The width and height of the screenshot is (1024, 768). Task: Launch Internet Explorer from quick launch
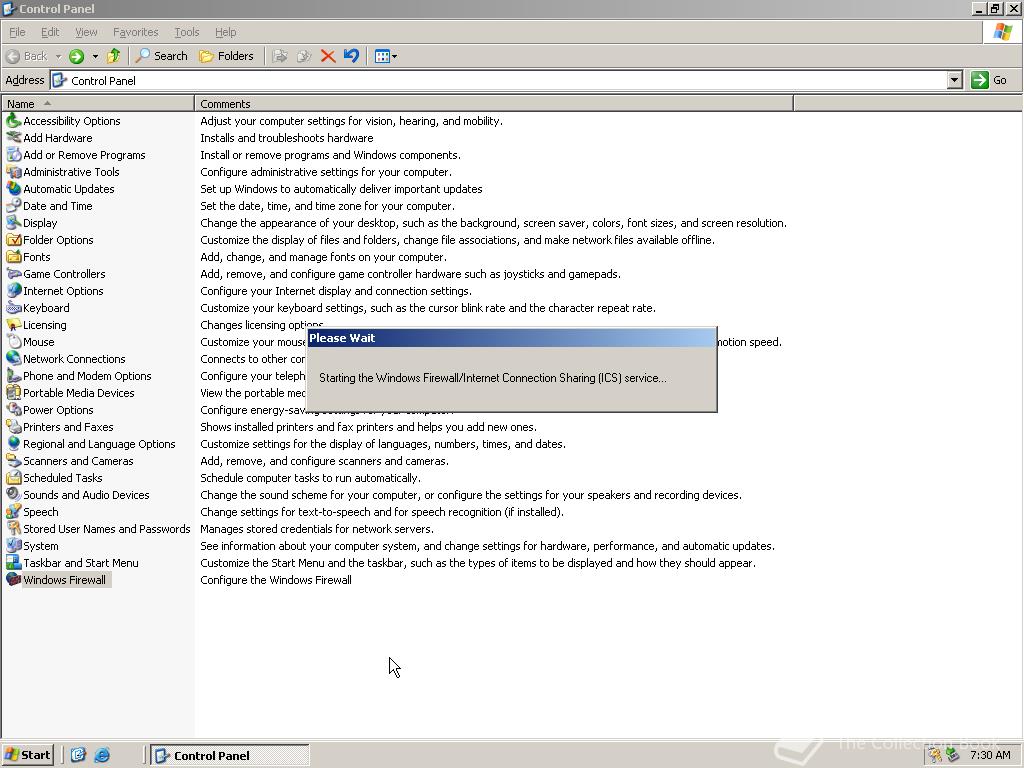pos(102,755)
